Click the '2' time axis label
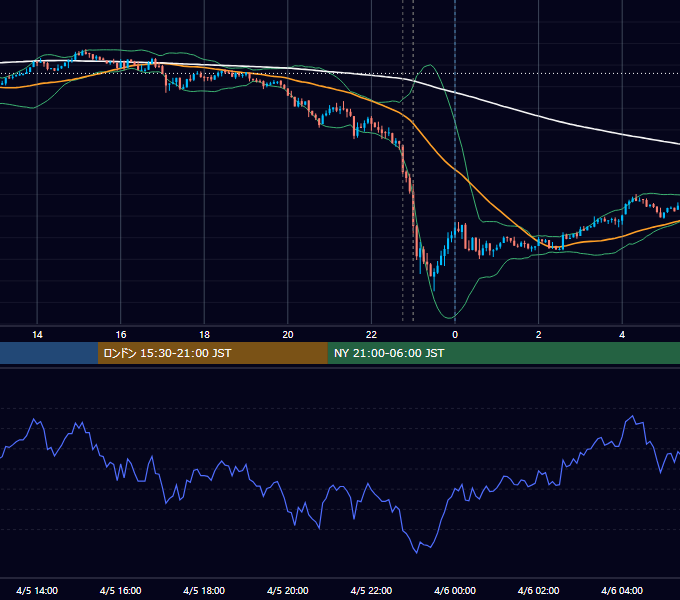The image size is (680, 600). [539, 335]
